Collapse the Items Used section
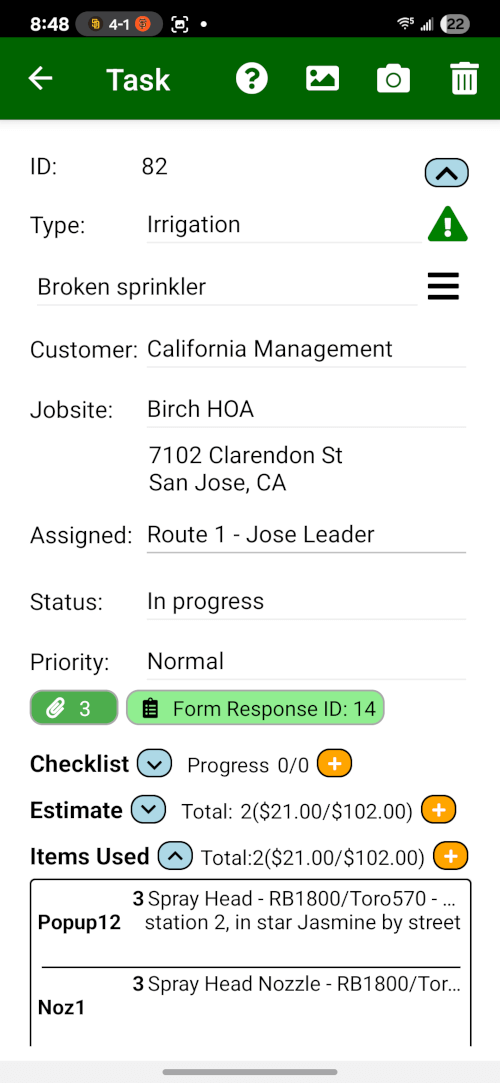Image resolution: width=500 pixels, height=1083 pixels. [175, 856]
